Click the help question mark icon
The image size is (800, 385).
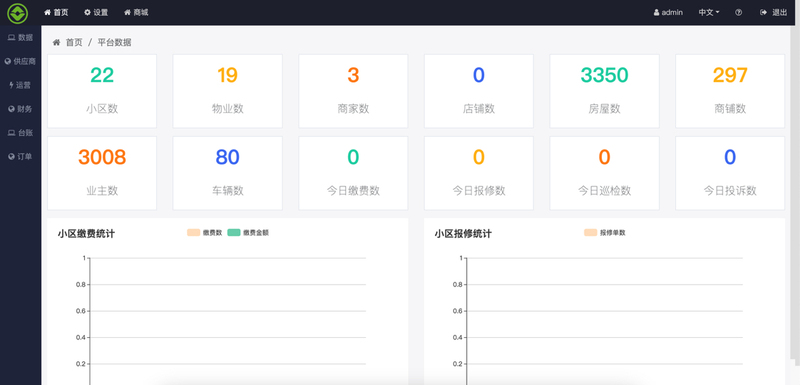[x=738, y=13]
